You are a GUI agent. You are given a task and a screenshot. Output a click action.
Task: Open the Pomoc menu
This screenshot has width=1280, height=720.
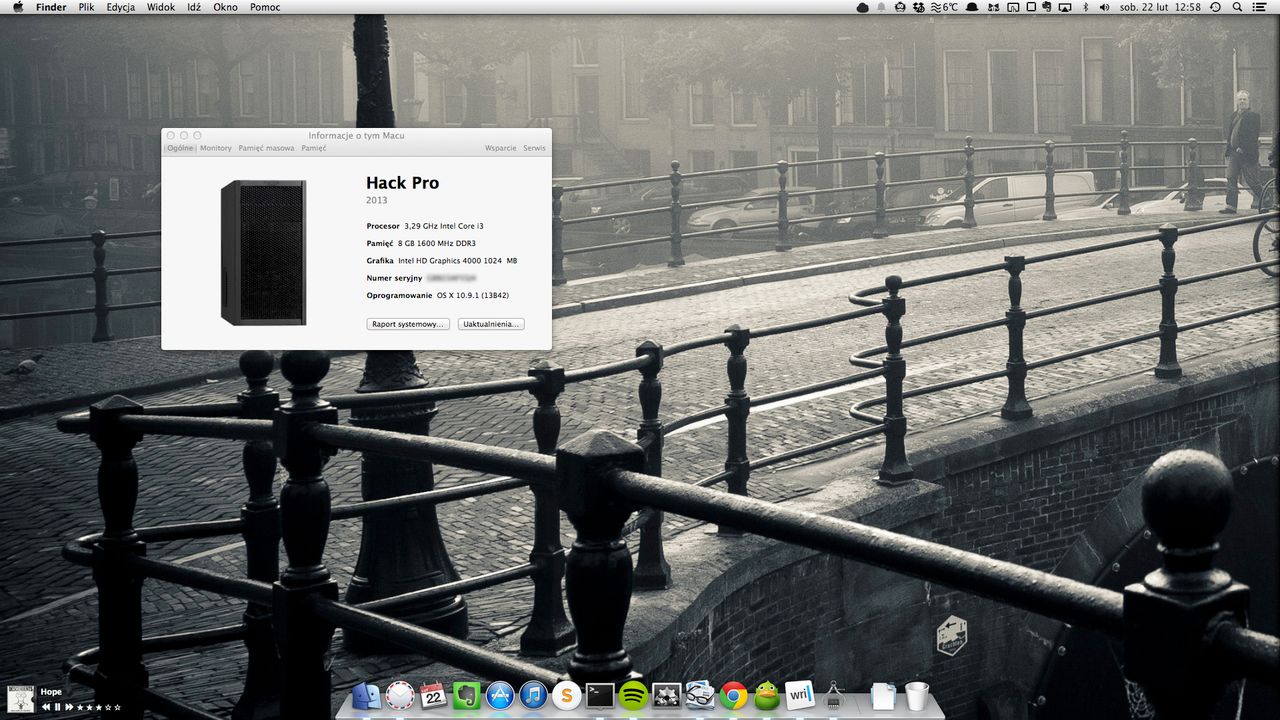coord(265,7)
